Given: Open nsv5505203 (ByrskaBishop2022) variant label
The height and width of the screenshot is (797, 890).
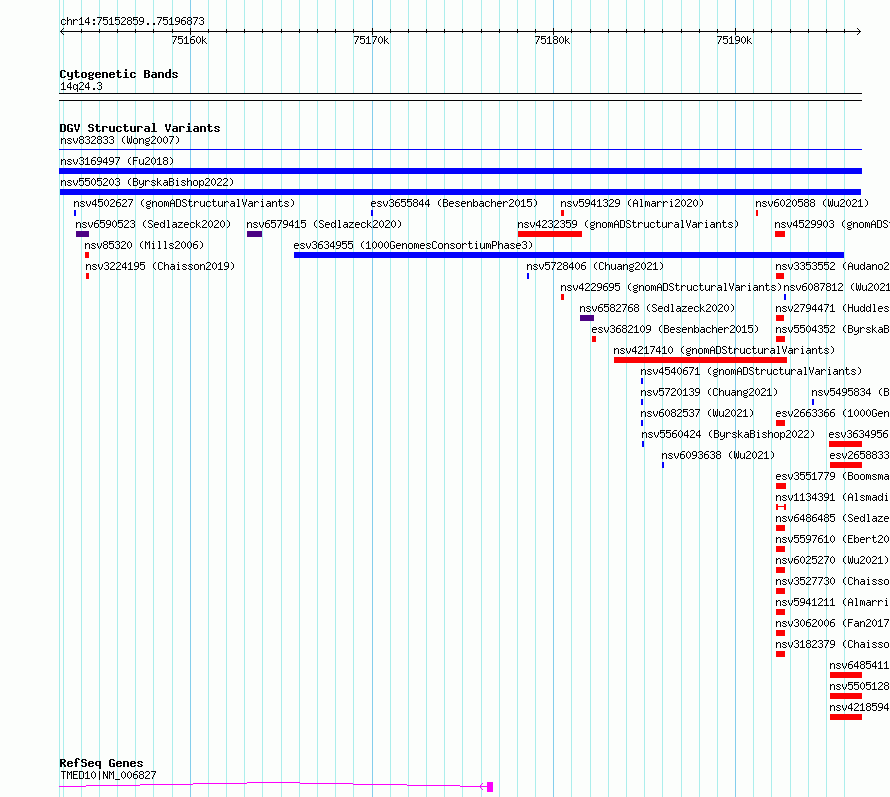Looking at the screenshot, I should tap(147, 182).
